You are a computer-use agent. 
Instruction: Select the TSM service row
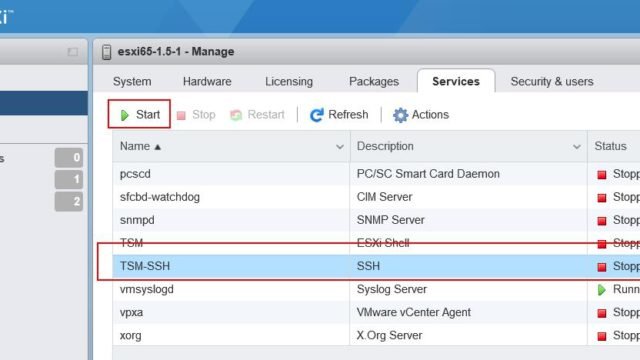376,243
